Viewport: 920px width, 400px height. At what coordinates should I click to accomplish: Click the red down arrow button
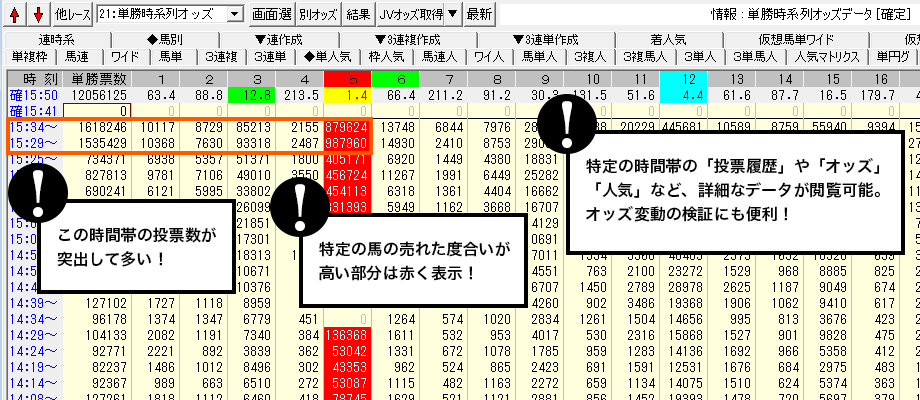38,14
